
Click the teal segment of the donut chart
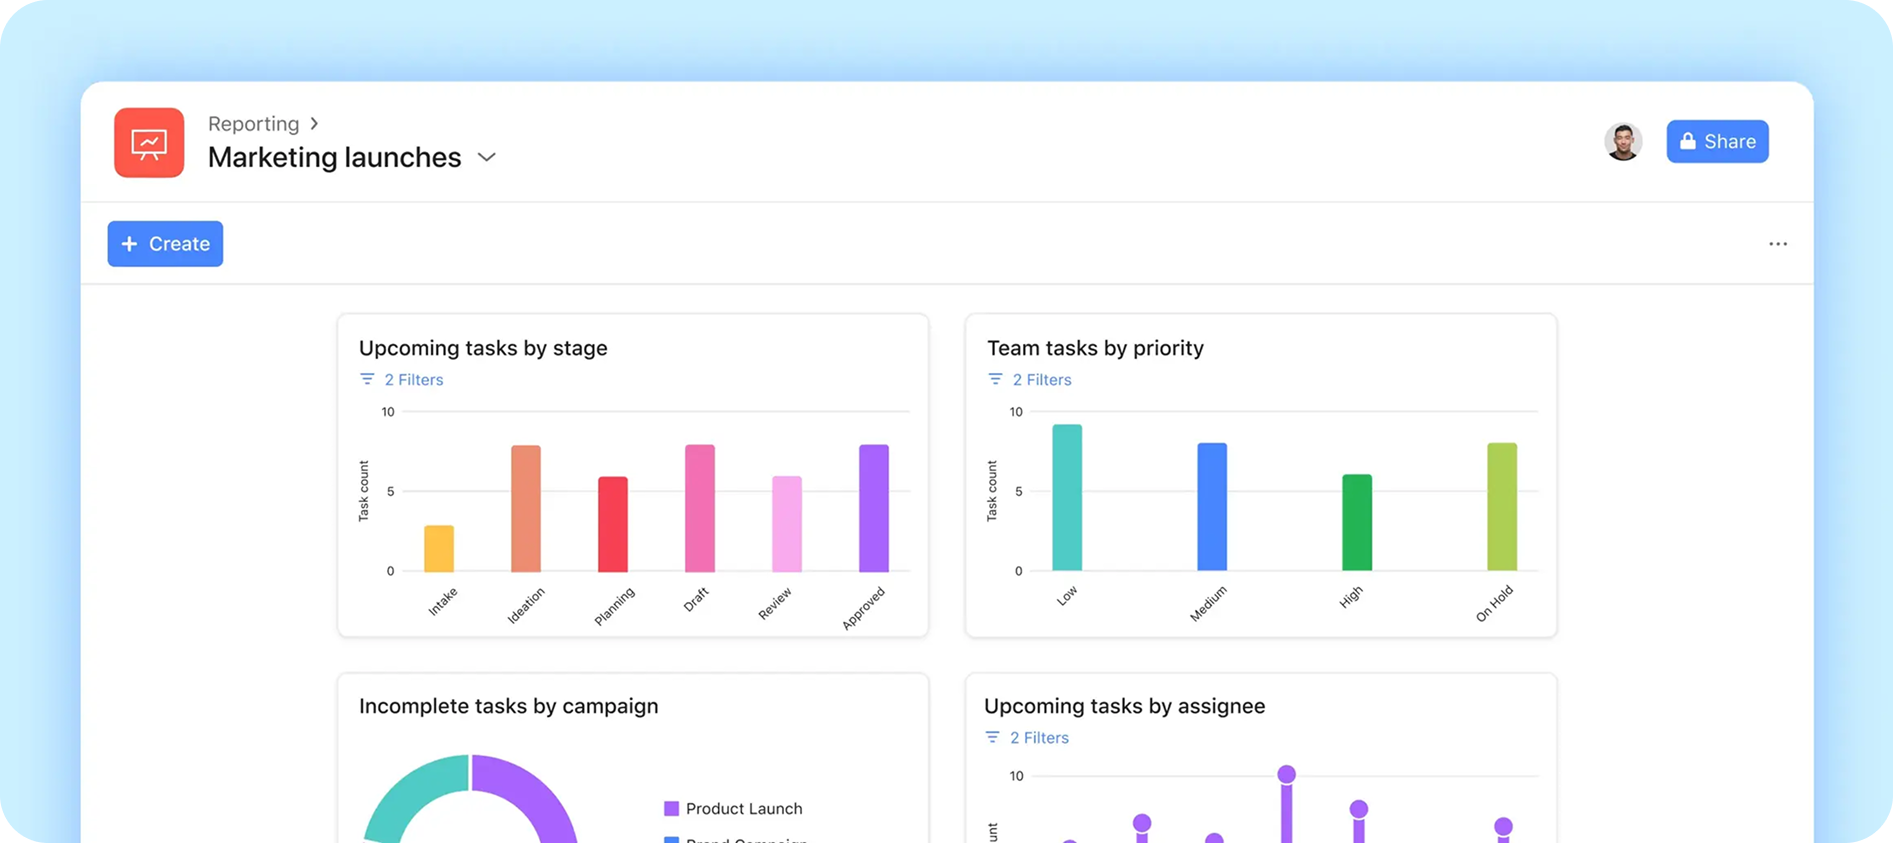coord(410,795)
